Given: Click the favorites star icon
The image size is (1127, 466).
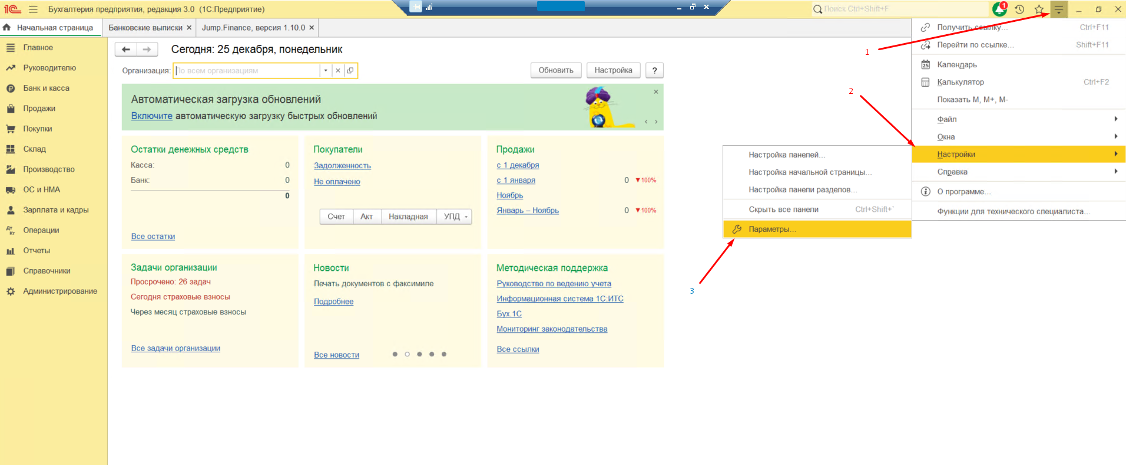Looking at the screenshot, I should tap(1039, 9).
